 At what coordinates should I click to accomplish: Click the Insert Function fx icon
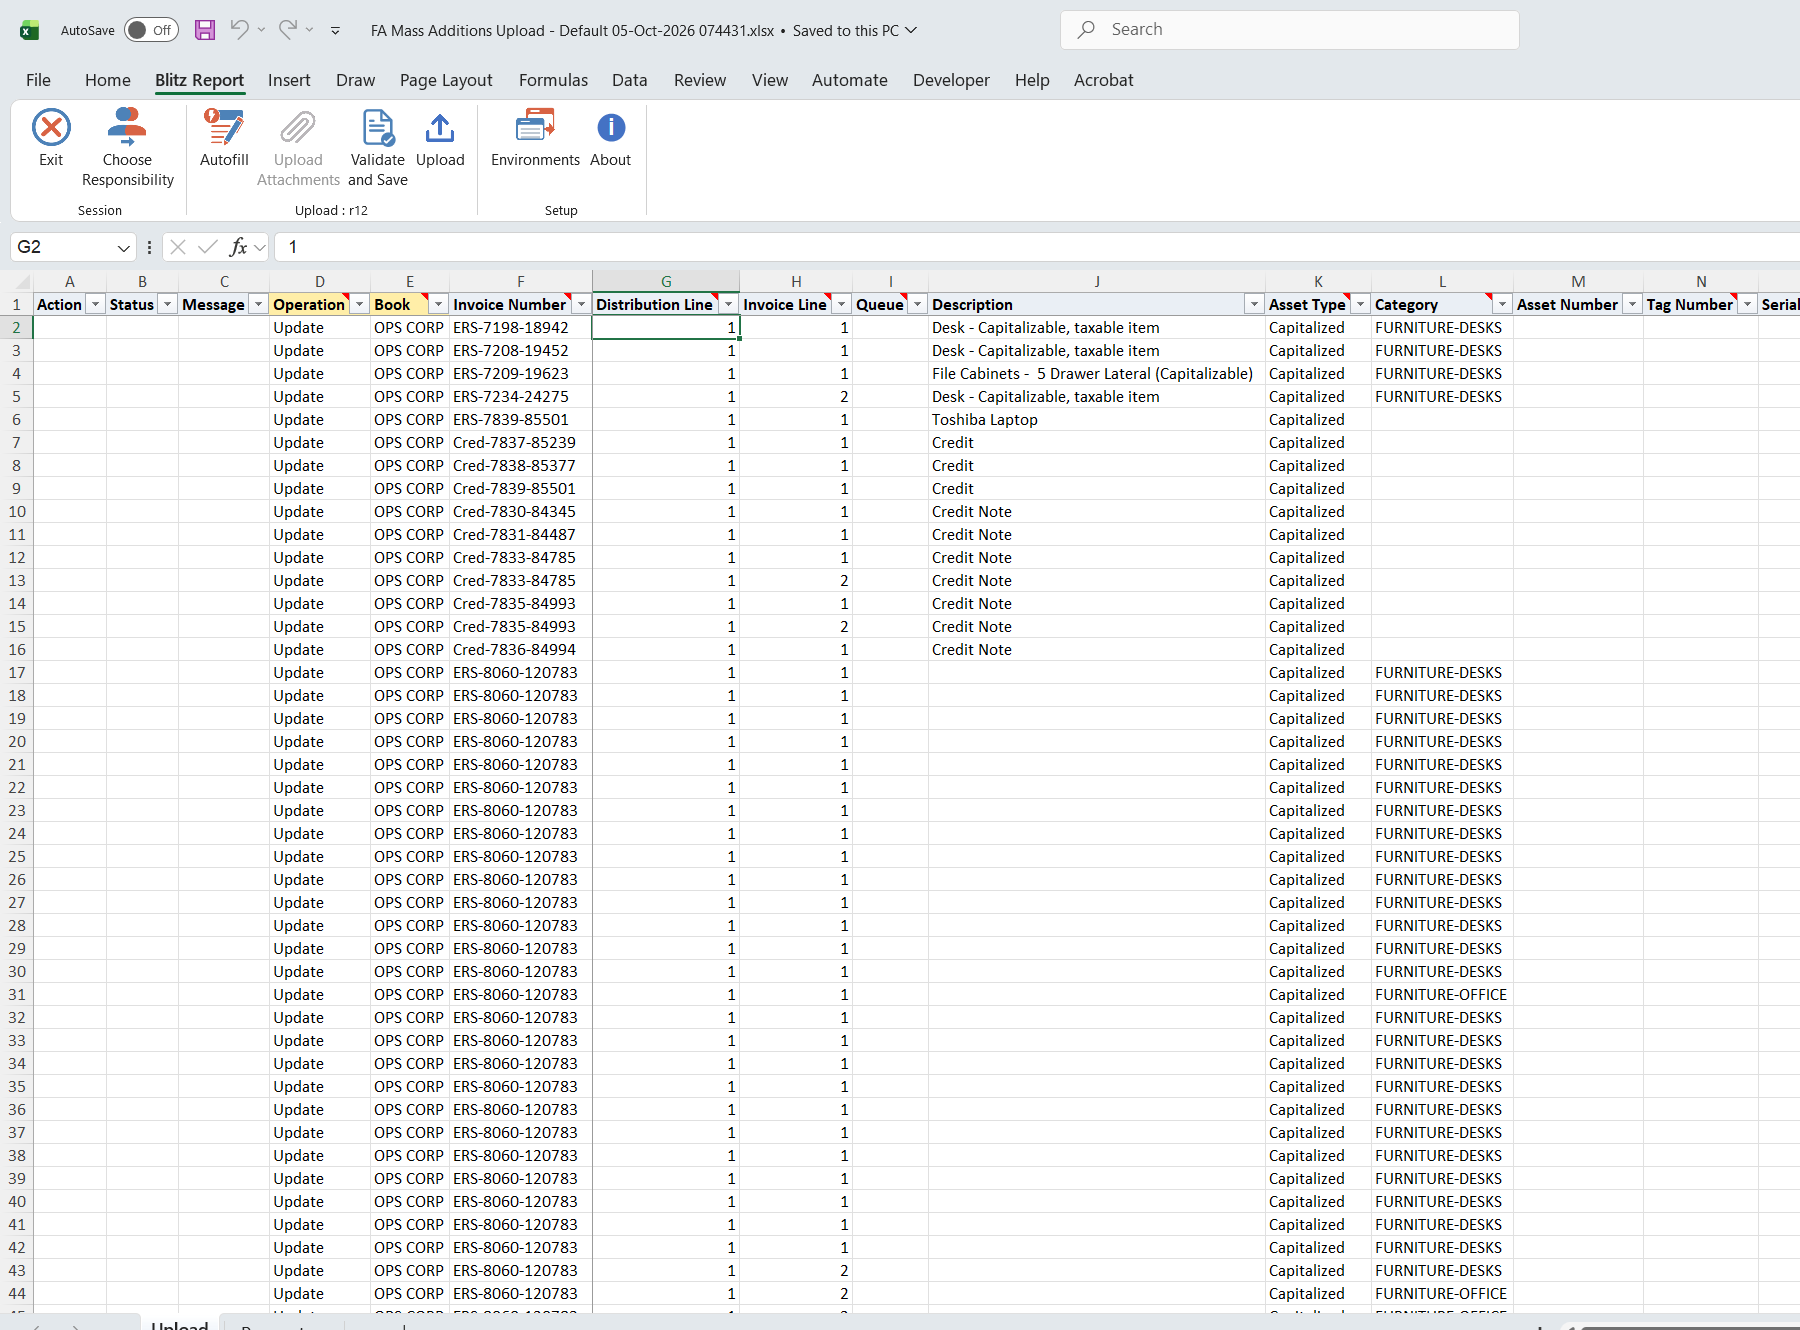coord(238,247)
